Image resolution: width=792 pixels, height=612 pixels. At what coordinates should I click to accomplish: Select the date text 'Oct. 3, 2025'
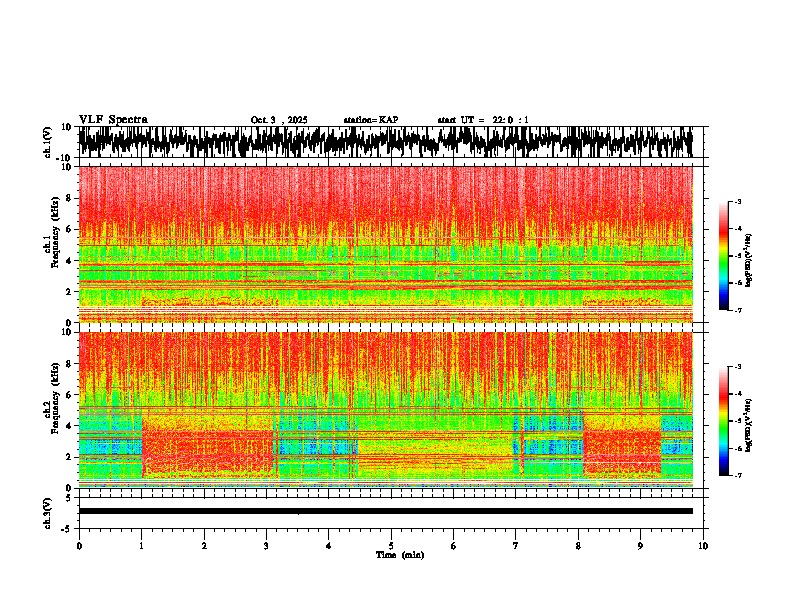click(279, 120)
